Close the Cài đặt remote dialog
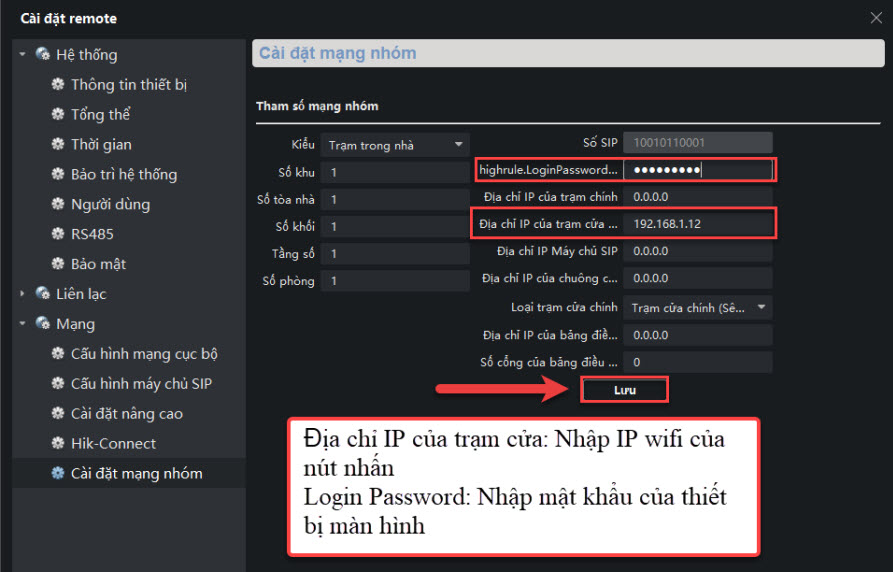Image resolution: width=893 pixels, height=572 pixels. coord(876,17)
